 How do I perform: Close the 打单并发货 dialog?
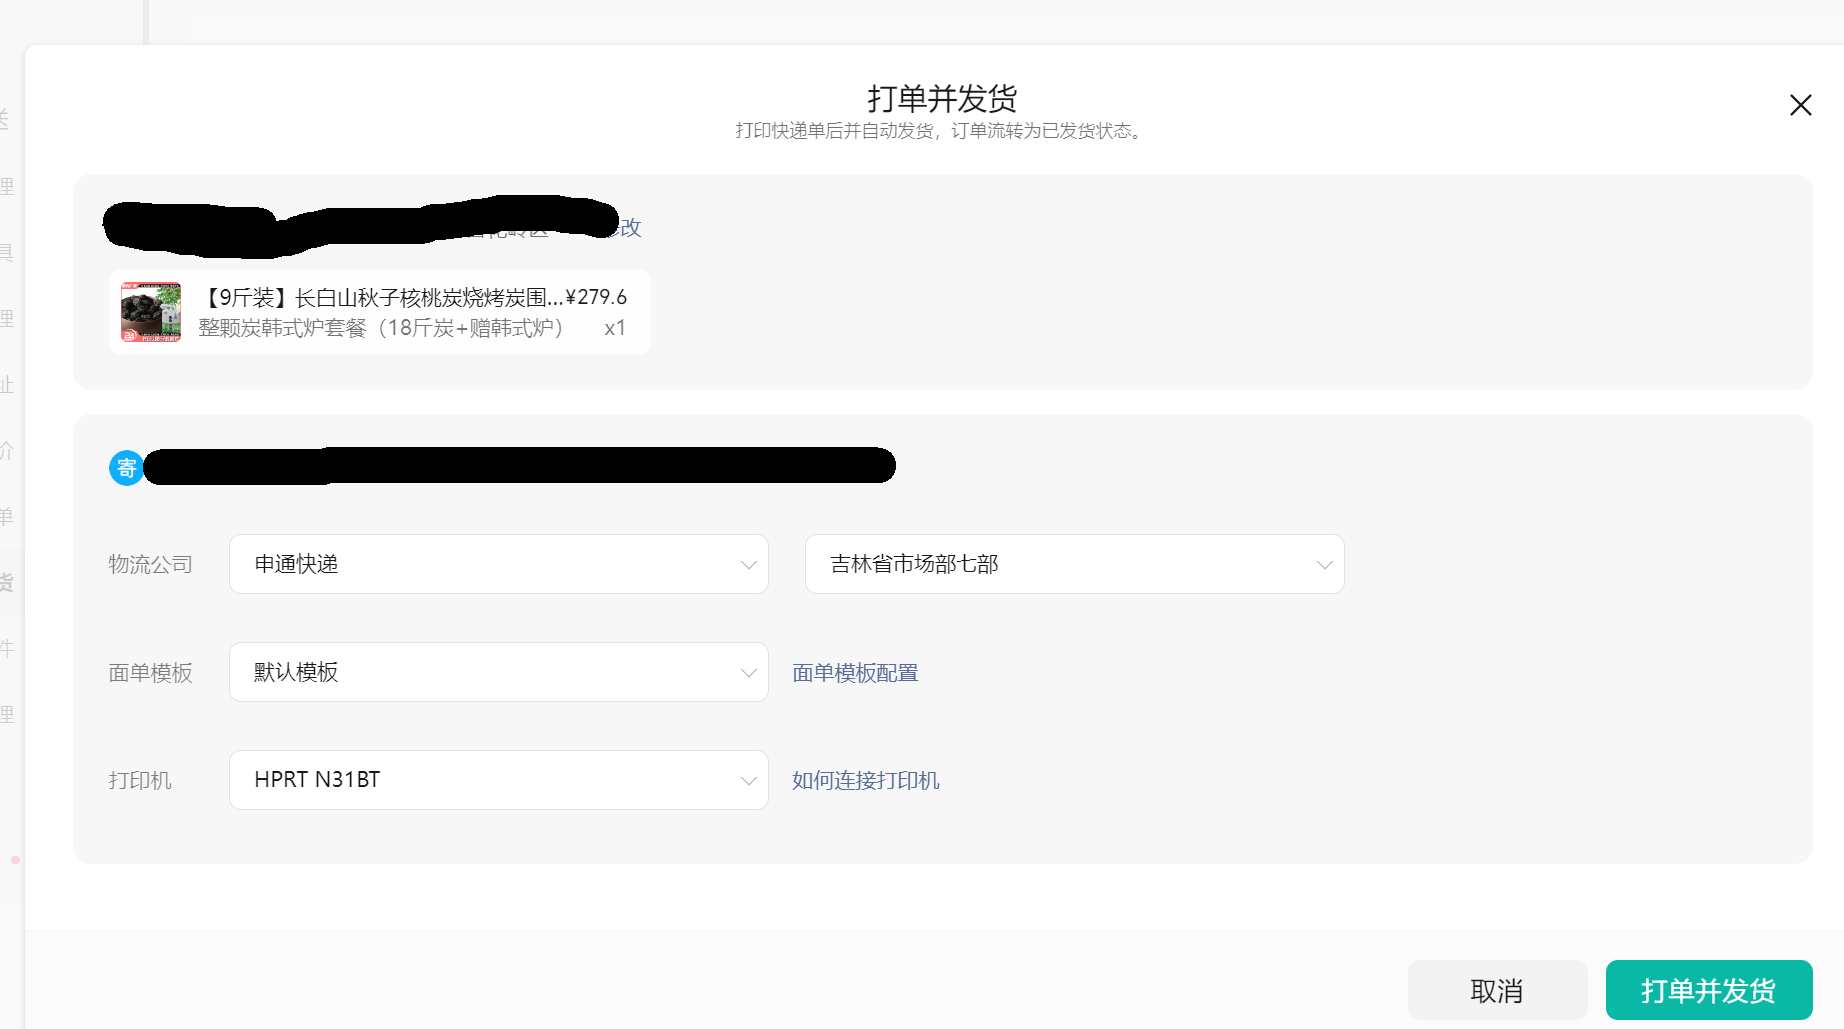1800,105
